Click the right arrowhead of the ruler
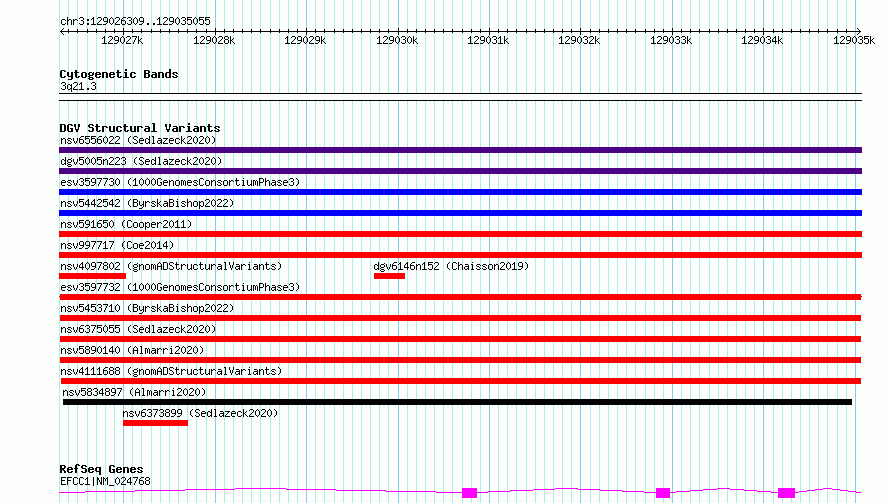The image size is (890, 503). (859, 31)
